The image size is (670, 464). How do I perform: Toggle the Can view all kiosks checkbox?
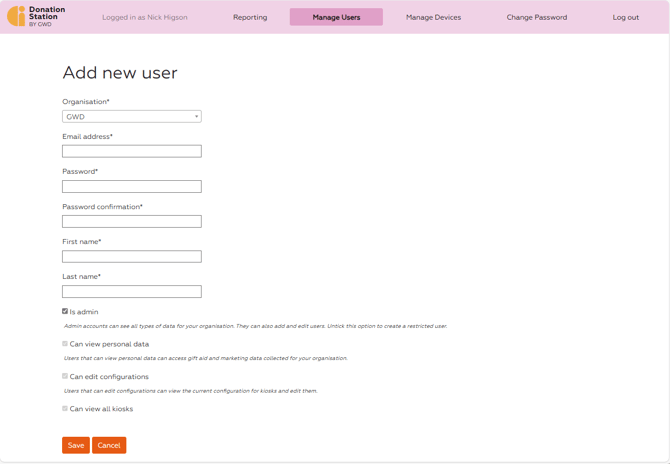(x=65, y=408)
